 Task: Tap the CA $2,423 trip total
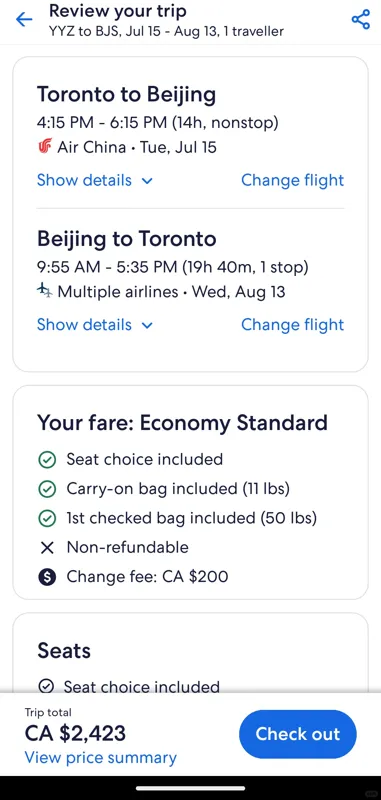tap(75, 733)
